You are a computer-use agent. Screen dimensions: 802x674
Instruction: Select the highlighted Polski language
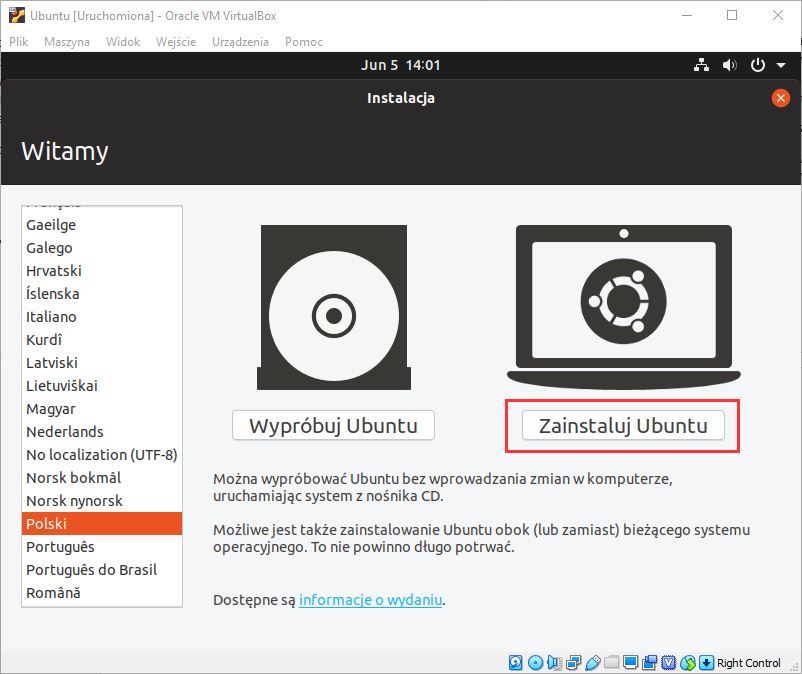102,524
